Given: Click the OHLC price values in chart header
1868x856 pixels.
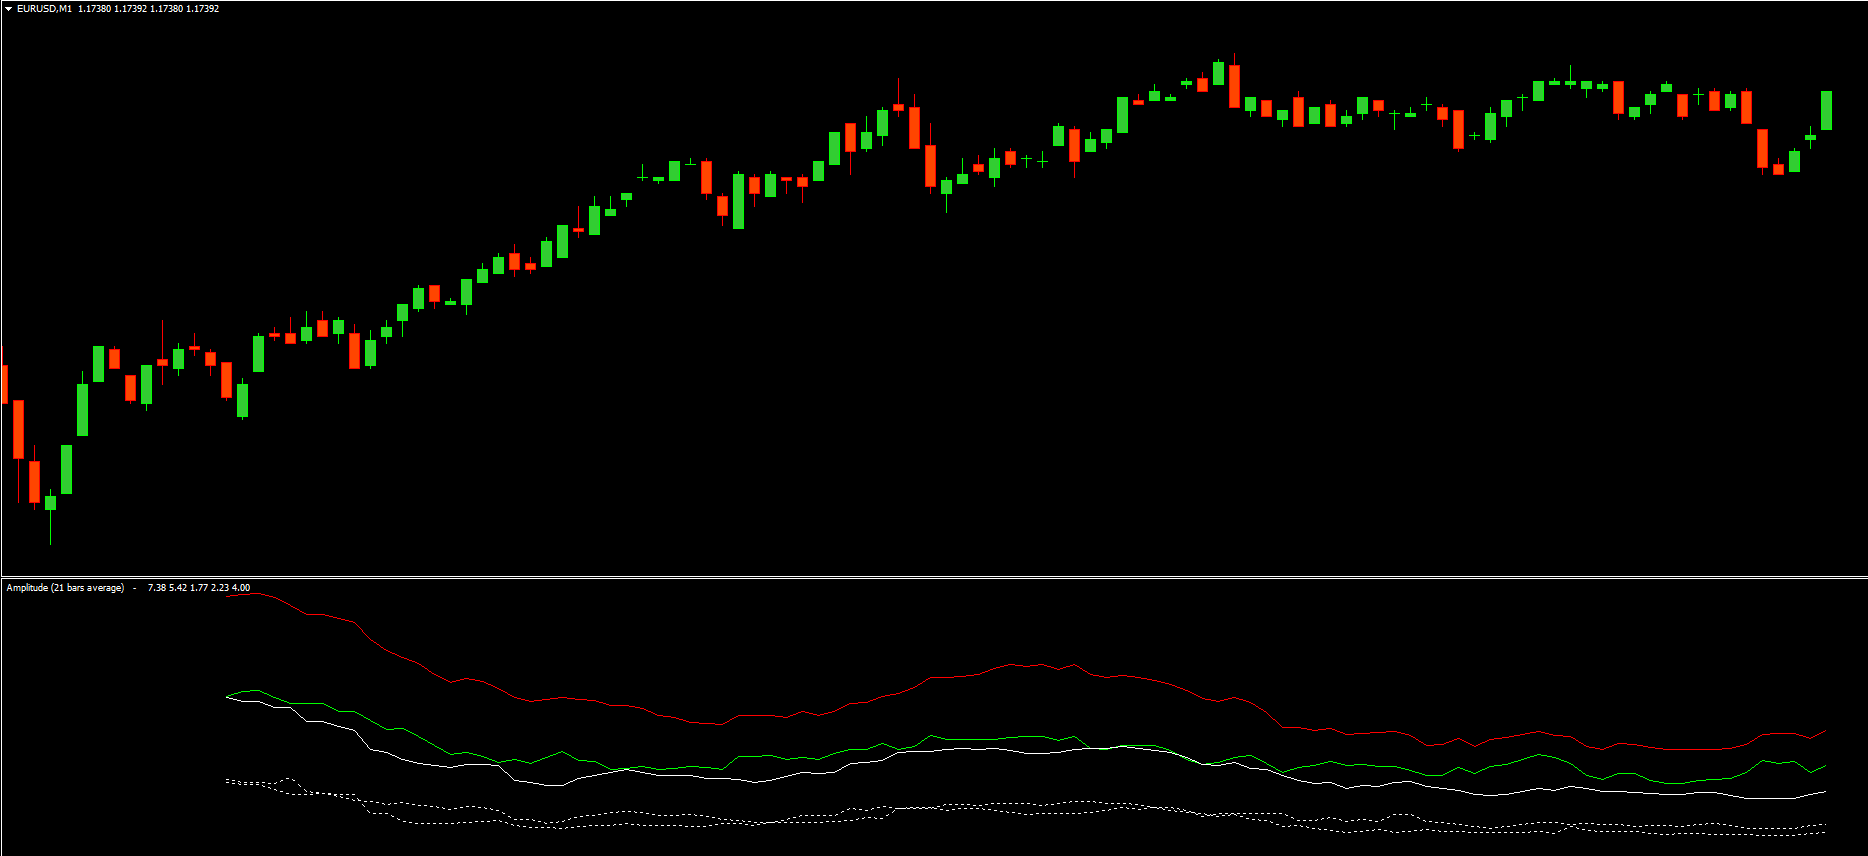Looking at the screenshot, I should click(x=148, y=9).
